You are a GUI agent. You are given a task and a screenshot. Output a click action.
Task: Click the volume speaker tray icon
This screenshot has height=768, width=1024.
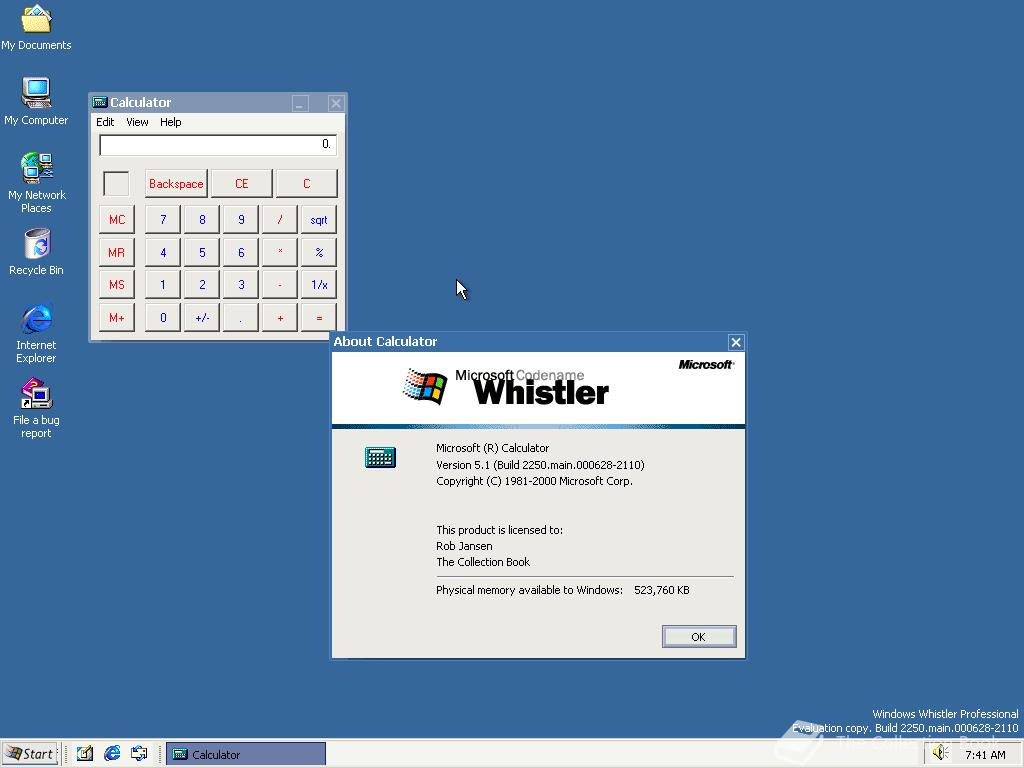[940, 753]
